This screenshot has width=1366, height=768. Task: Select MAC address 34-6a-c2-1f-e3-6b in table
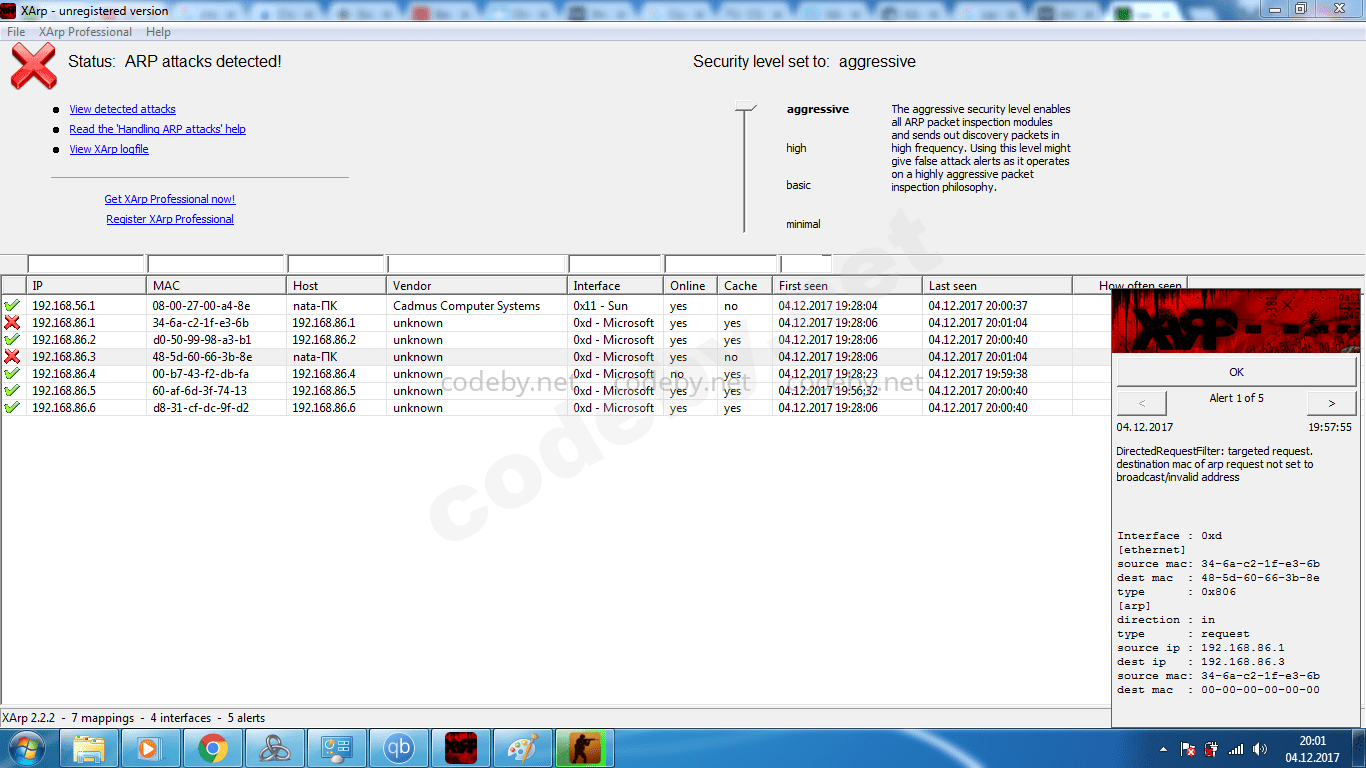click(201, 323)
